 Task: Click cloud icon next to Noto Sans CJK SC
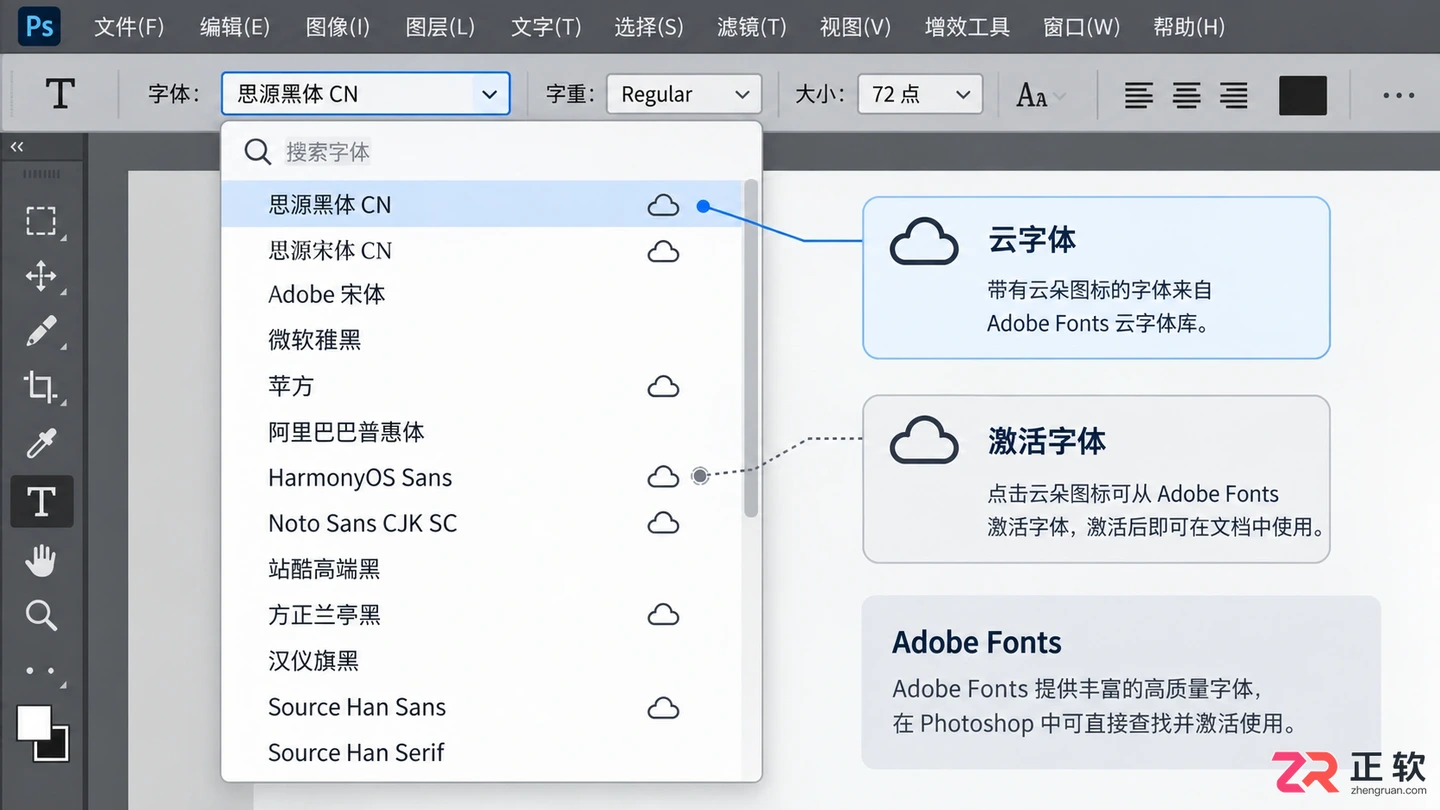pos(663,523)
